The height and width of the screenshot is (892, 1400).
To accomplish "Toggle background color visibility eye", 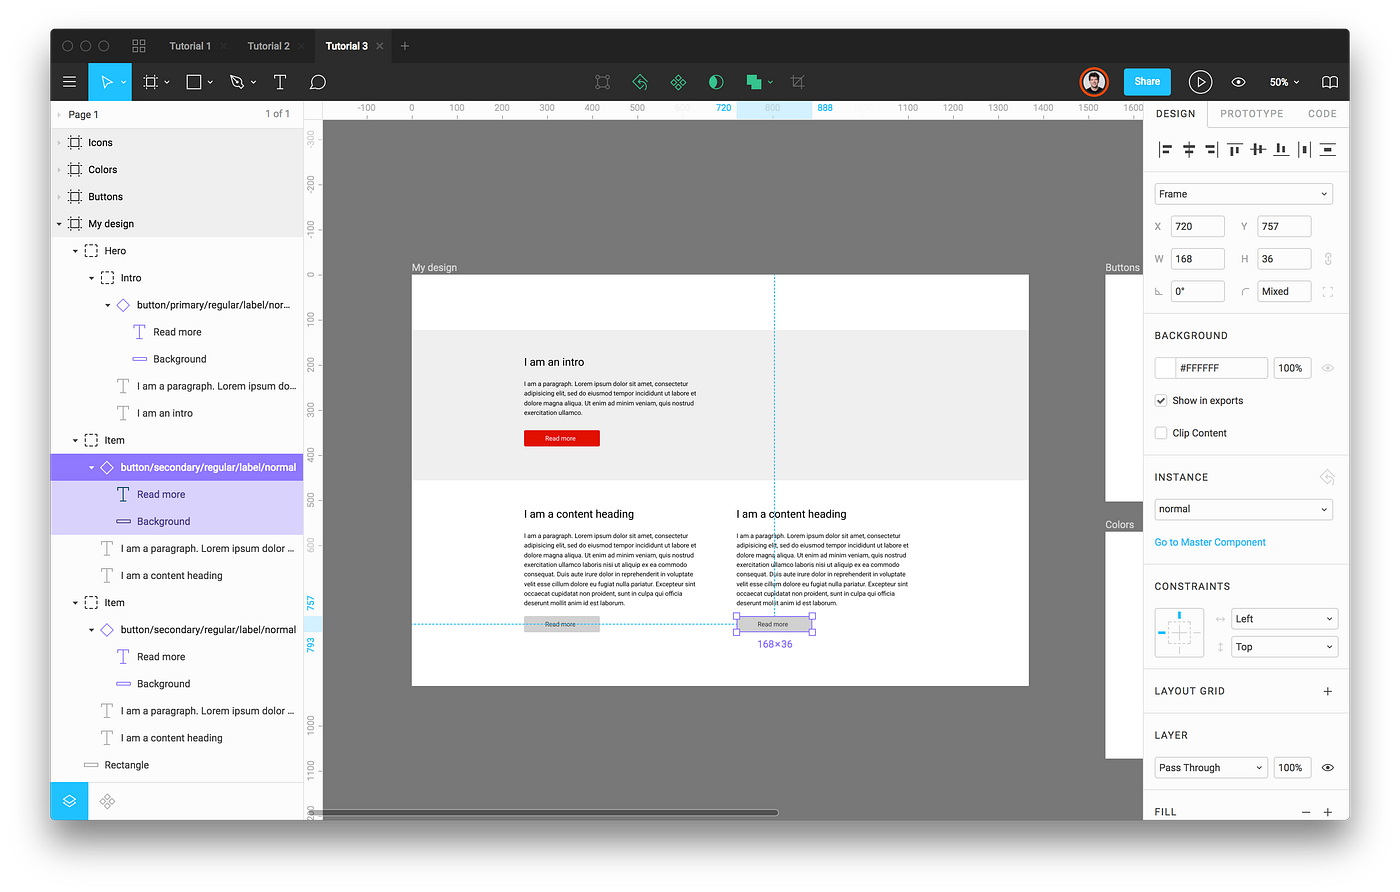I will [x=1328, y=368].
